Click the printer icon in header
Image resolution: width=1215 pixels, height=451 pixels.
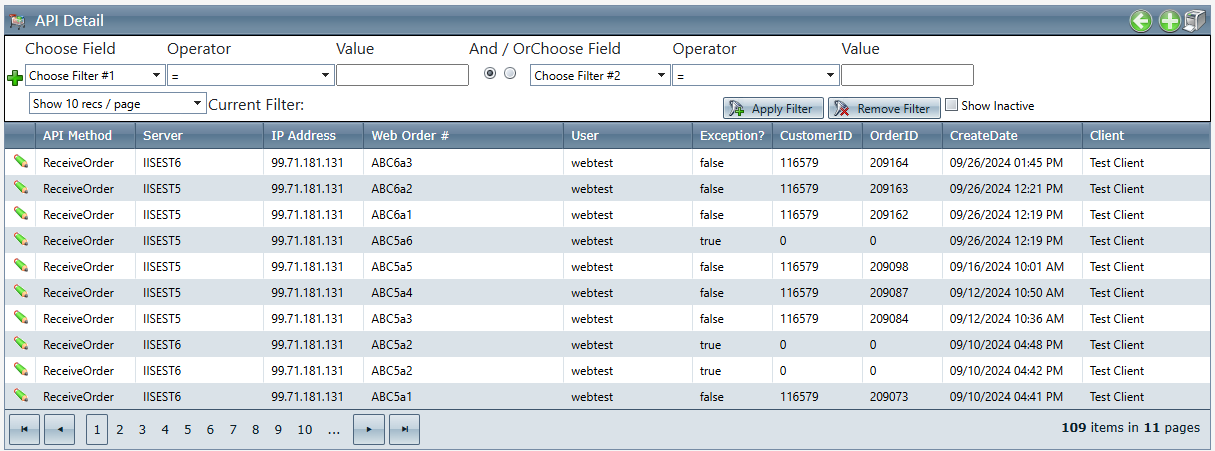point(1194,21)
